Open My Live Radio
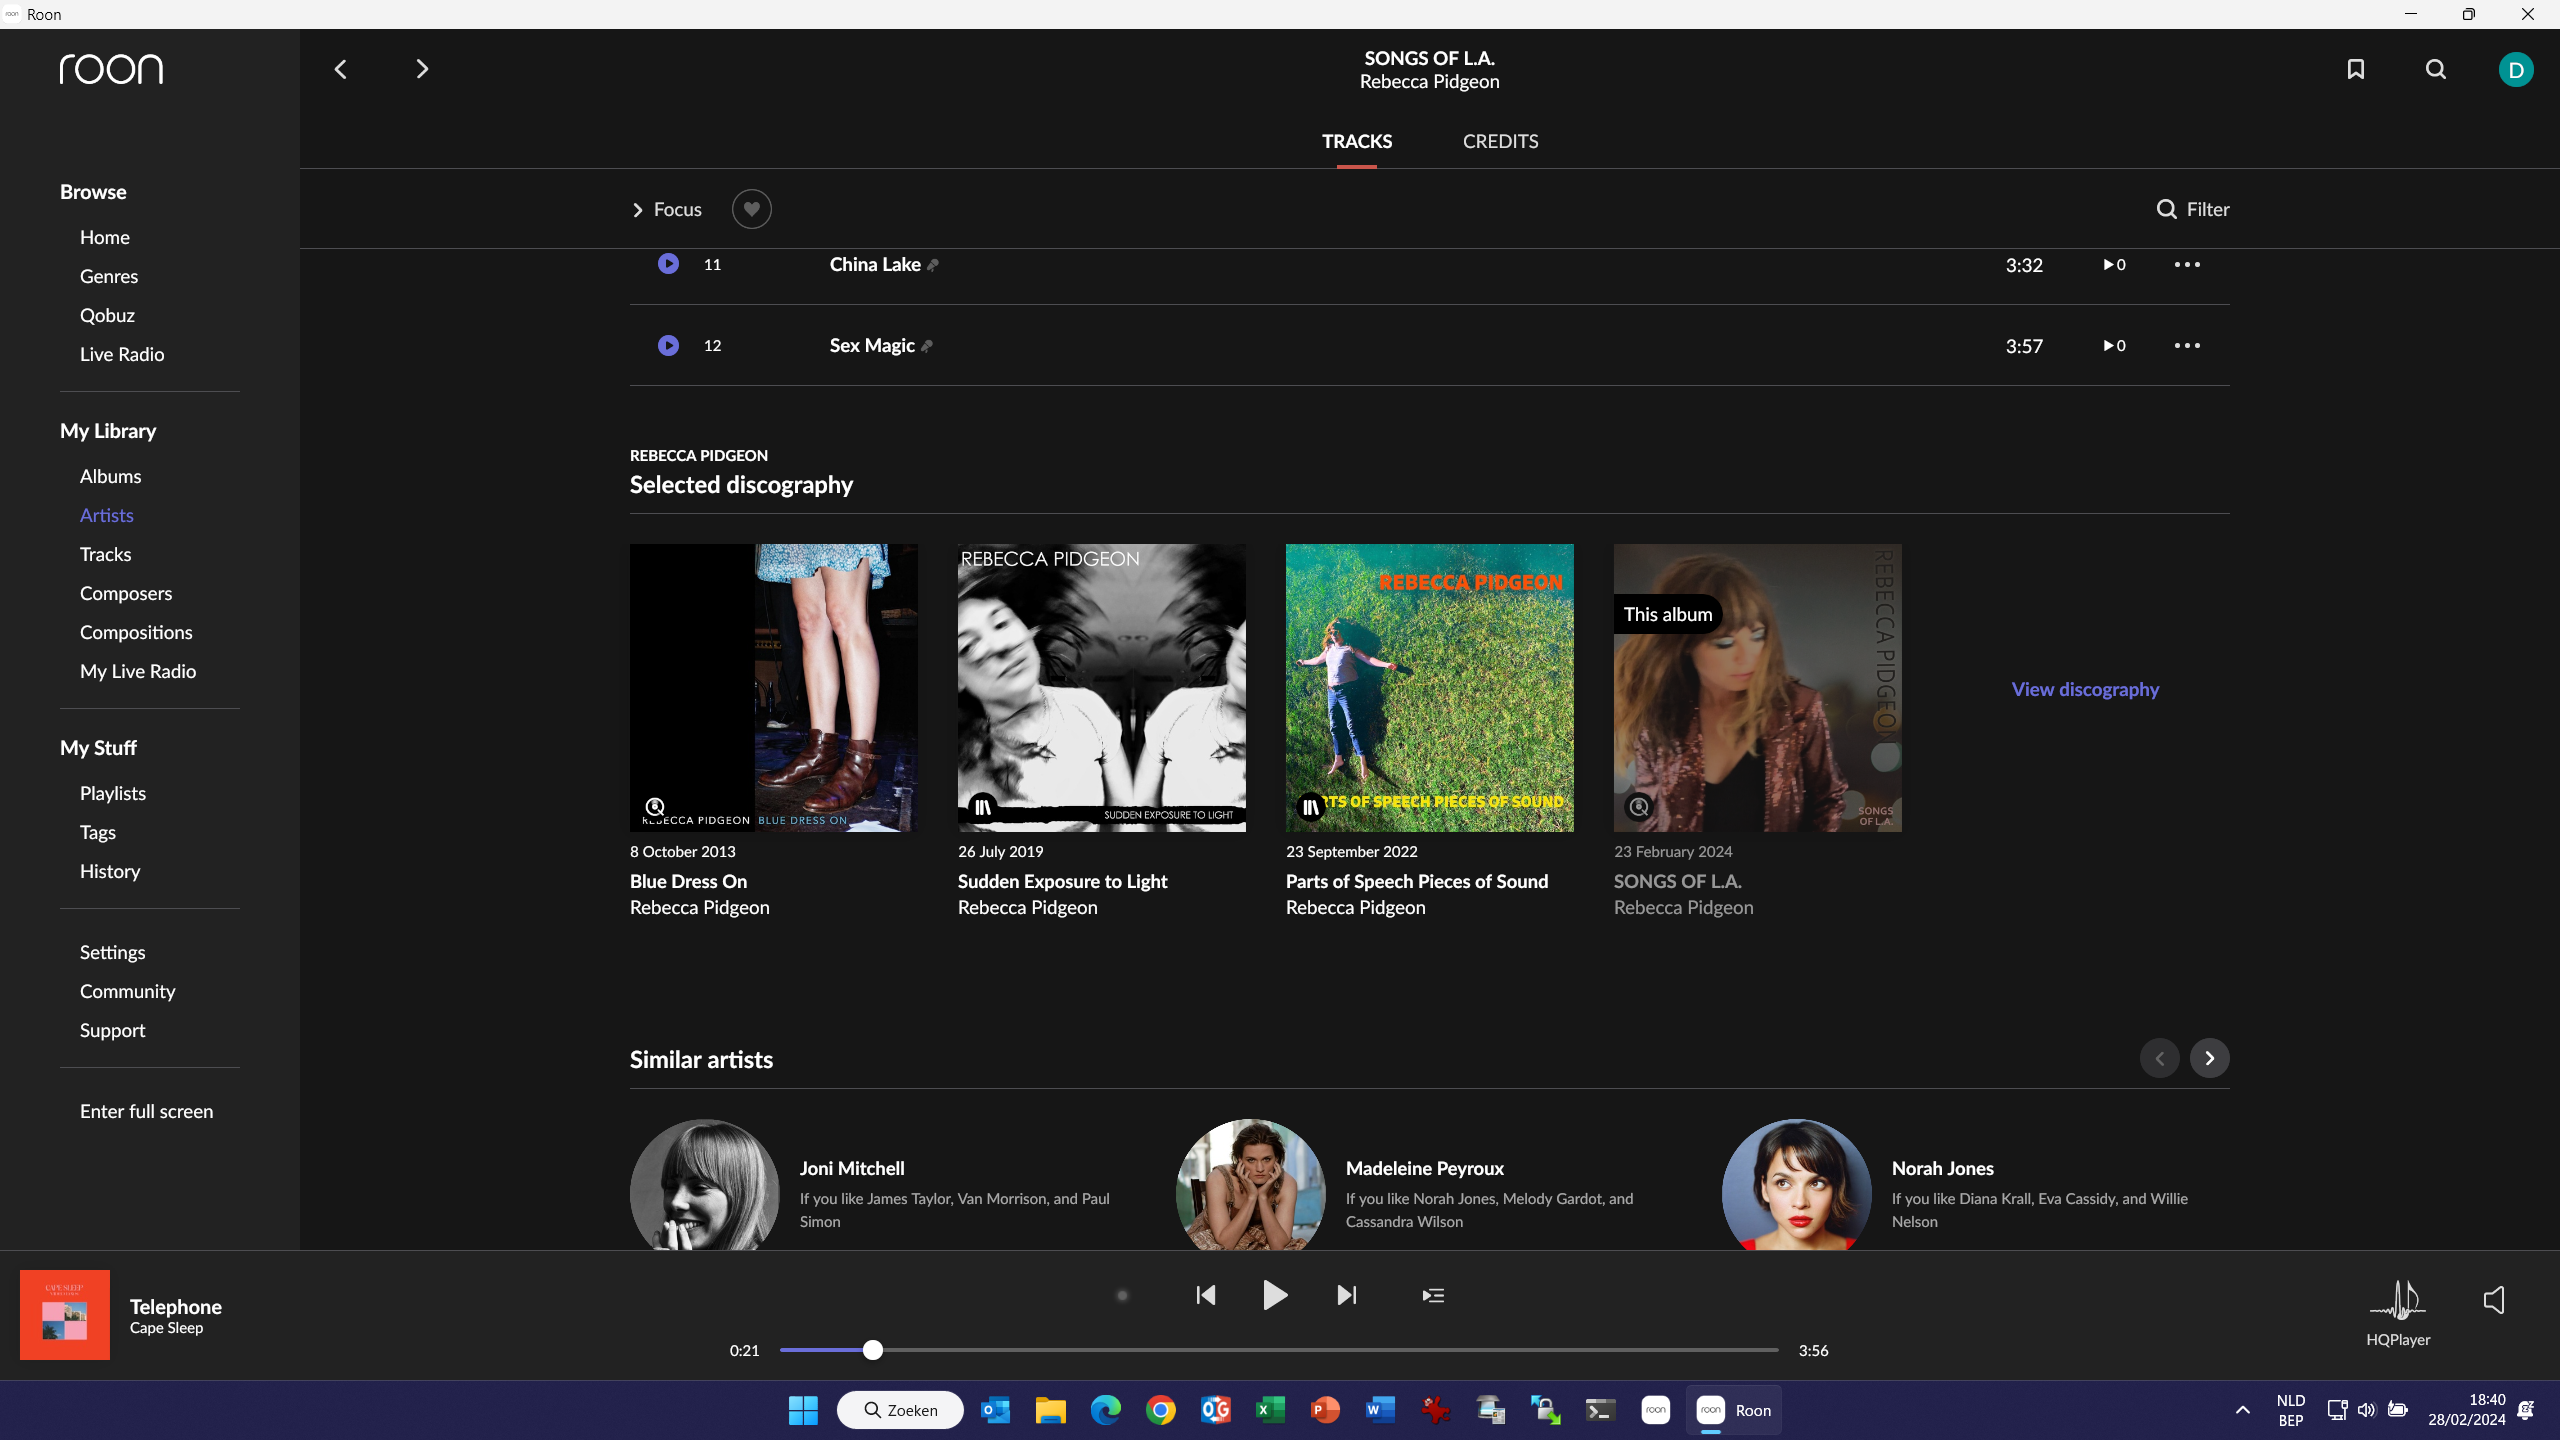This screenshot has width=2560, height=1440. pos(138,671)
